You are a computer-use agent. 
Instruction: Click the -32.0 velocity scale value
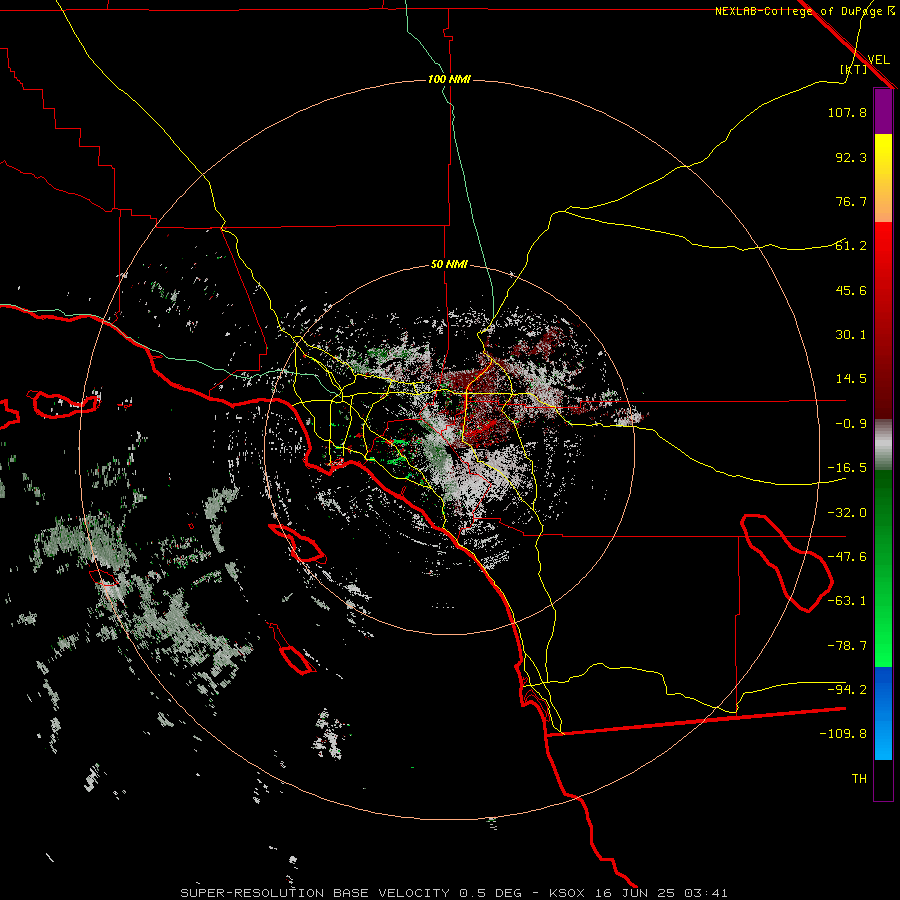(x=847, y=513)
